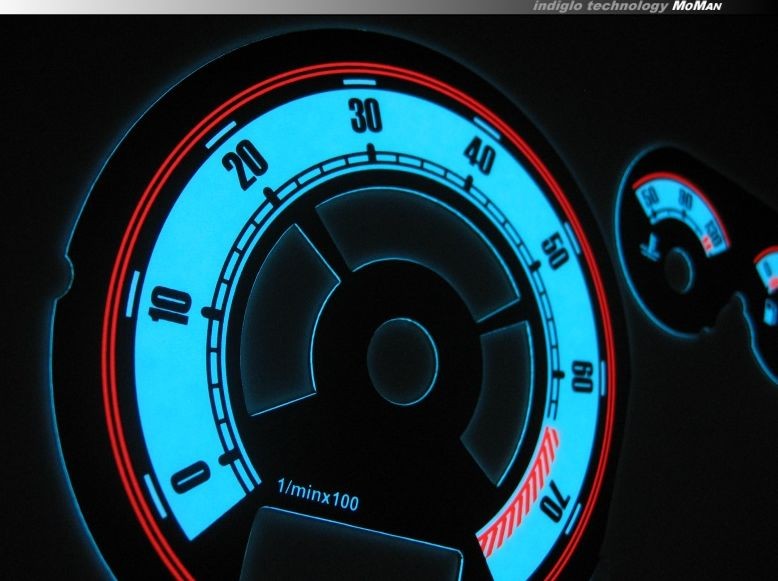Screen dimensions: 778x581
Task: Click the "50" on the large tachometer
Action: (x=555, y=251)
